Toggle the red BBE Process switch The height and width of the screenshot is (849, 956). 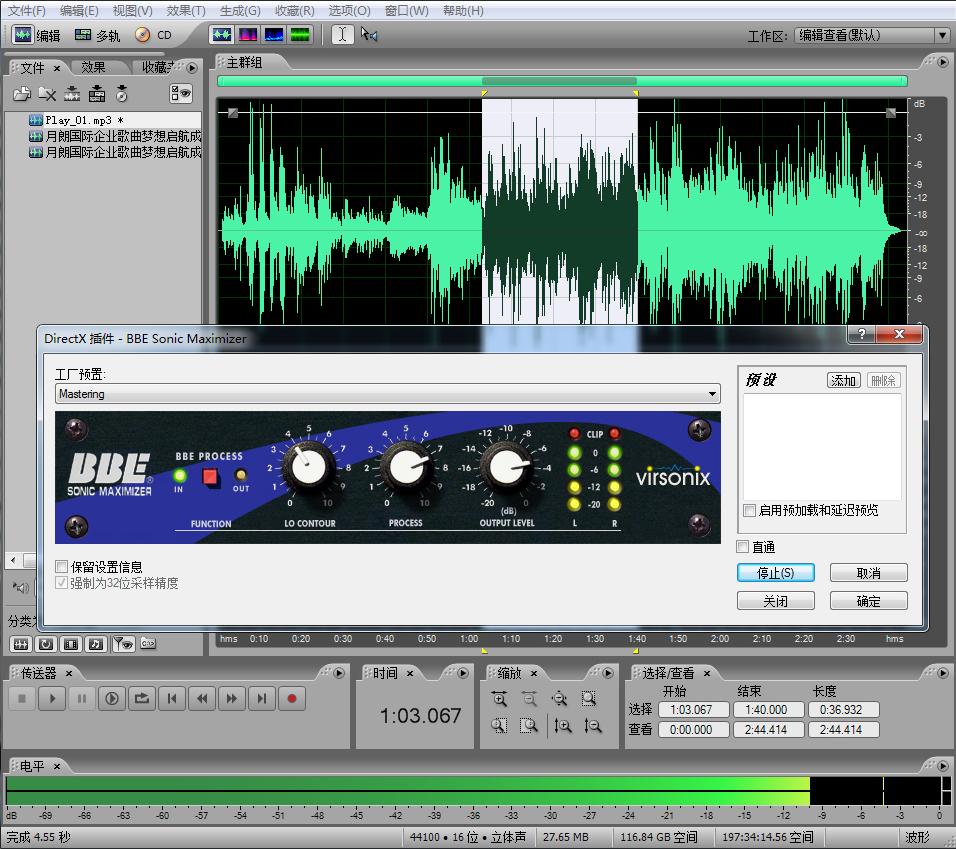click(x=210, y=477)
